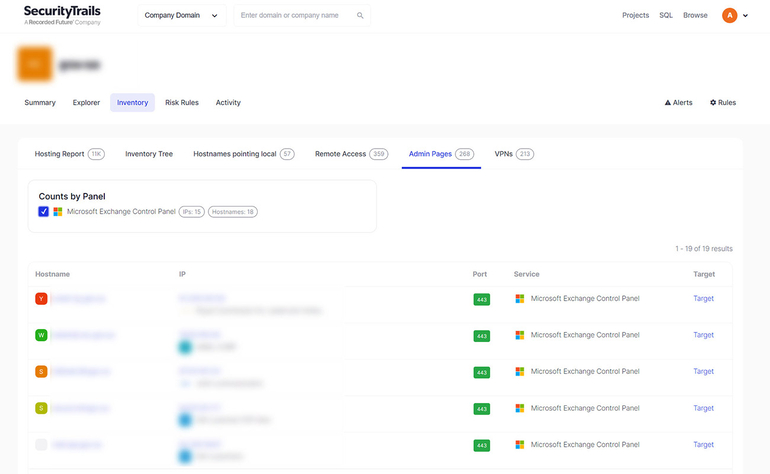Click the IPs: 15 badge
Image resolution: width=770 pixels, height=474 pixels.
click(192, 212)
